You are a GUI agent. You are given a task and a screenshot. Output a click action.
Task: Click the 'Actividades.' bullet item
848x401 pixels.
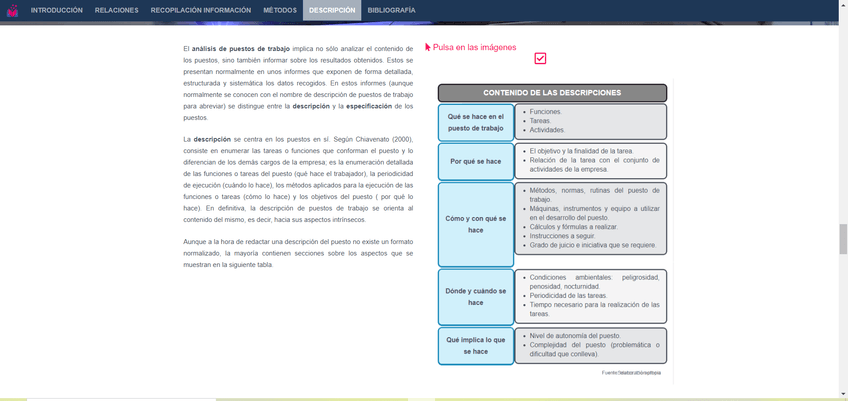[547, 130]
